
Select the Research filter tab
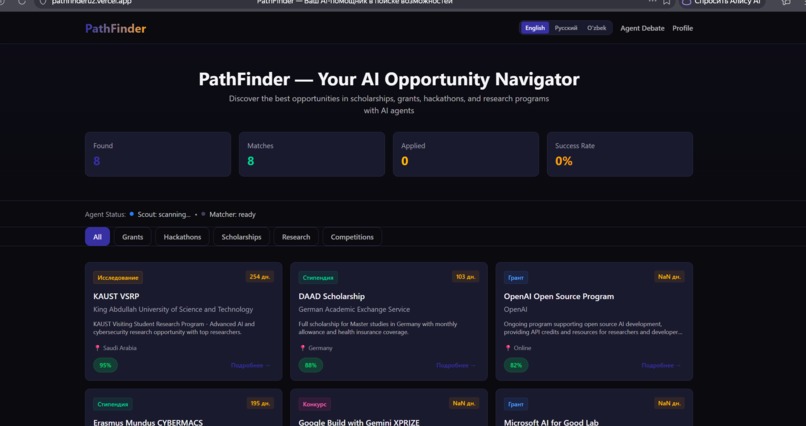pos(296,237)
